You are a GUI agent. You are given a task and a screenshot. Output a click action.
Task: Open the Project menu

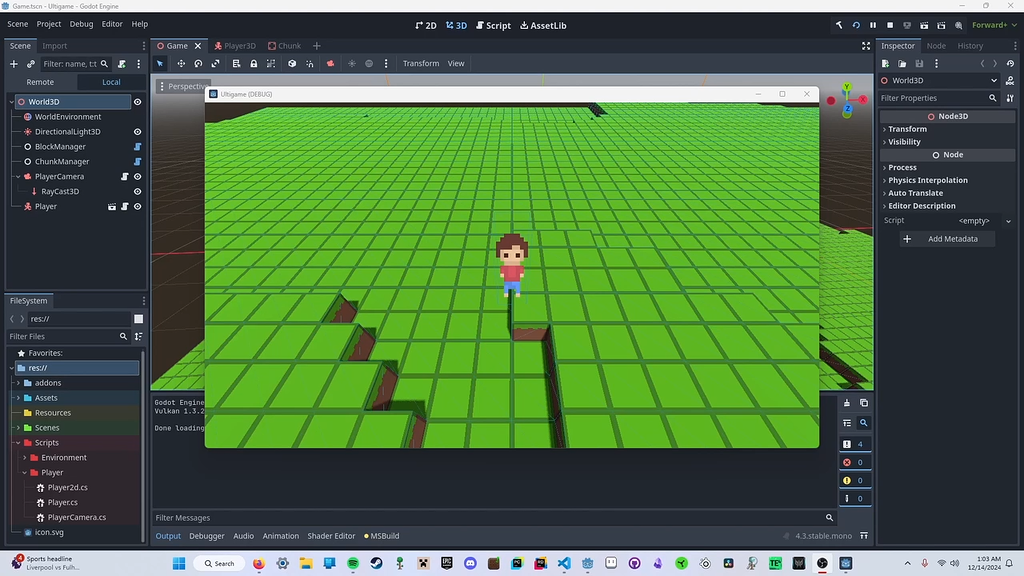click(49, 24)
